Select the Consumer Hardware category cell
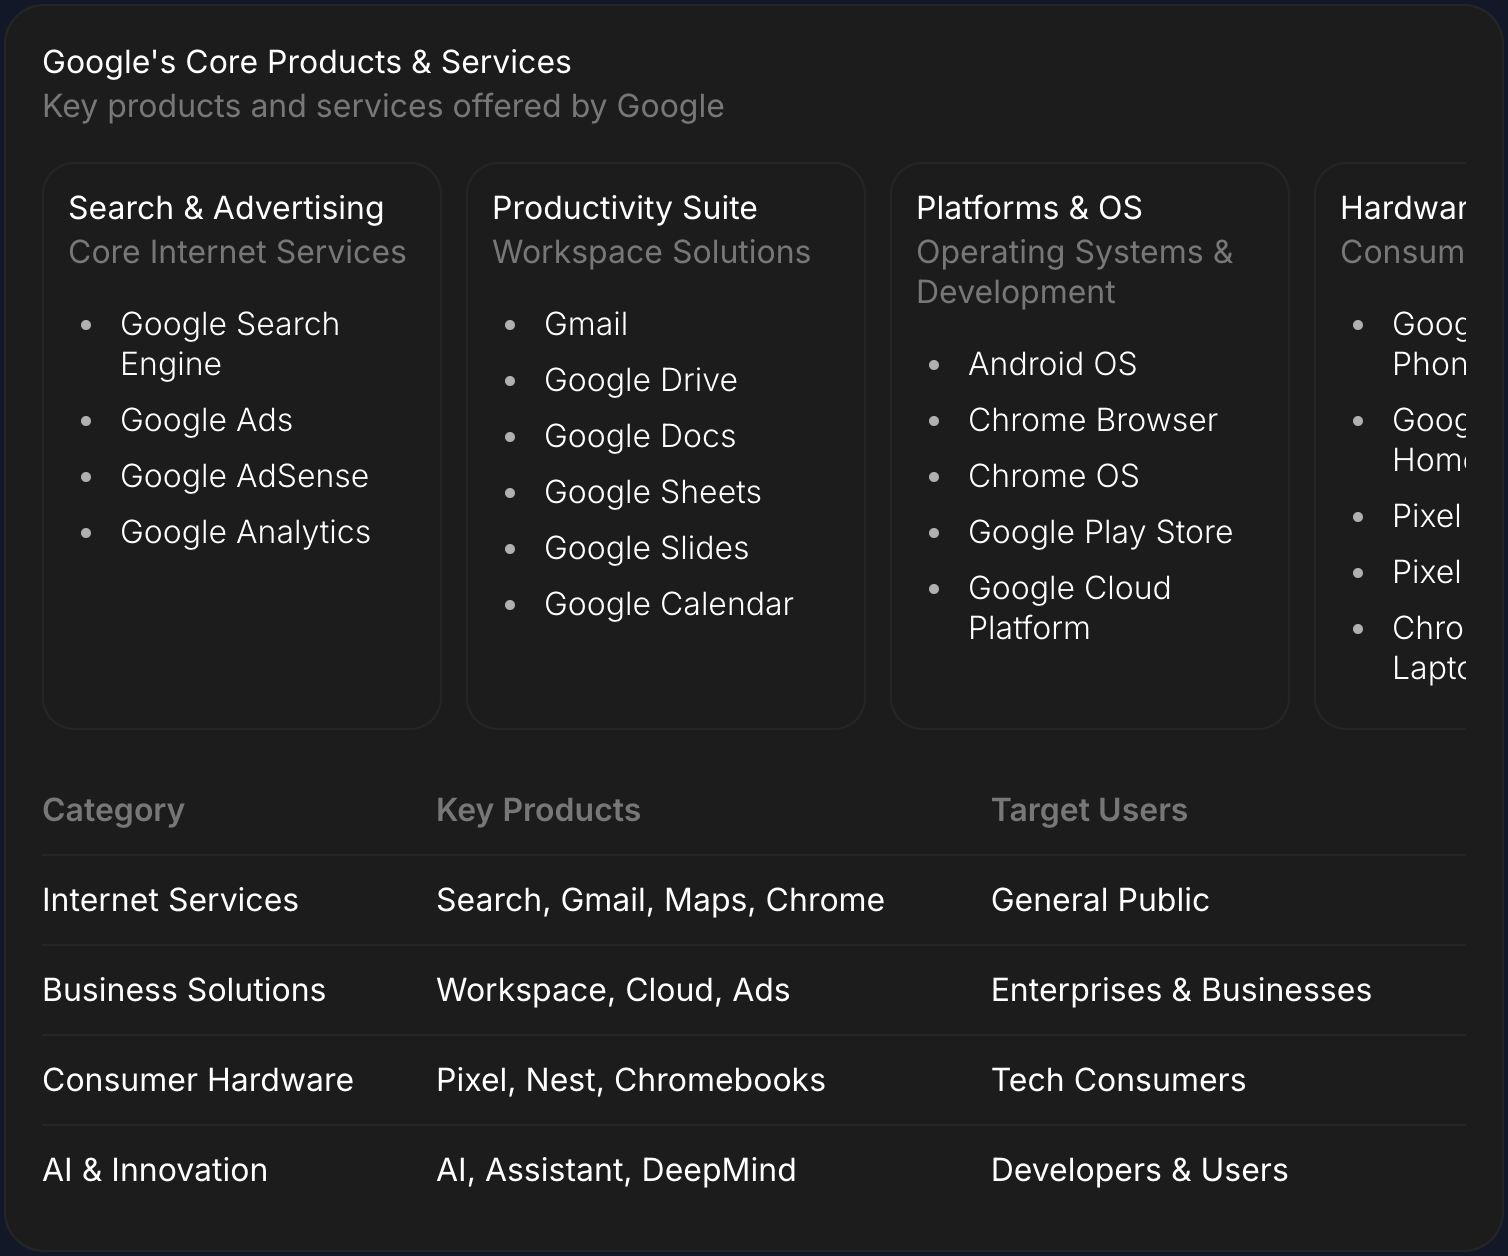This screenshot has width=1508, height=1256. pos(198,1080)
